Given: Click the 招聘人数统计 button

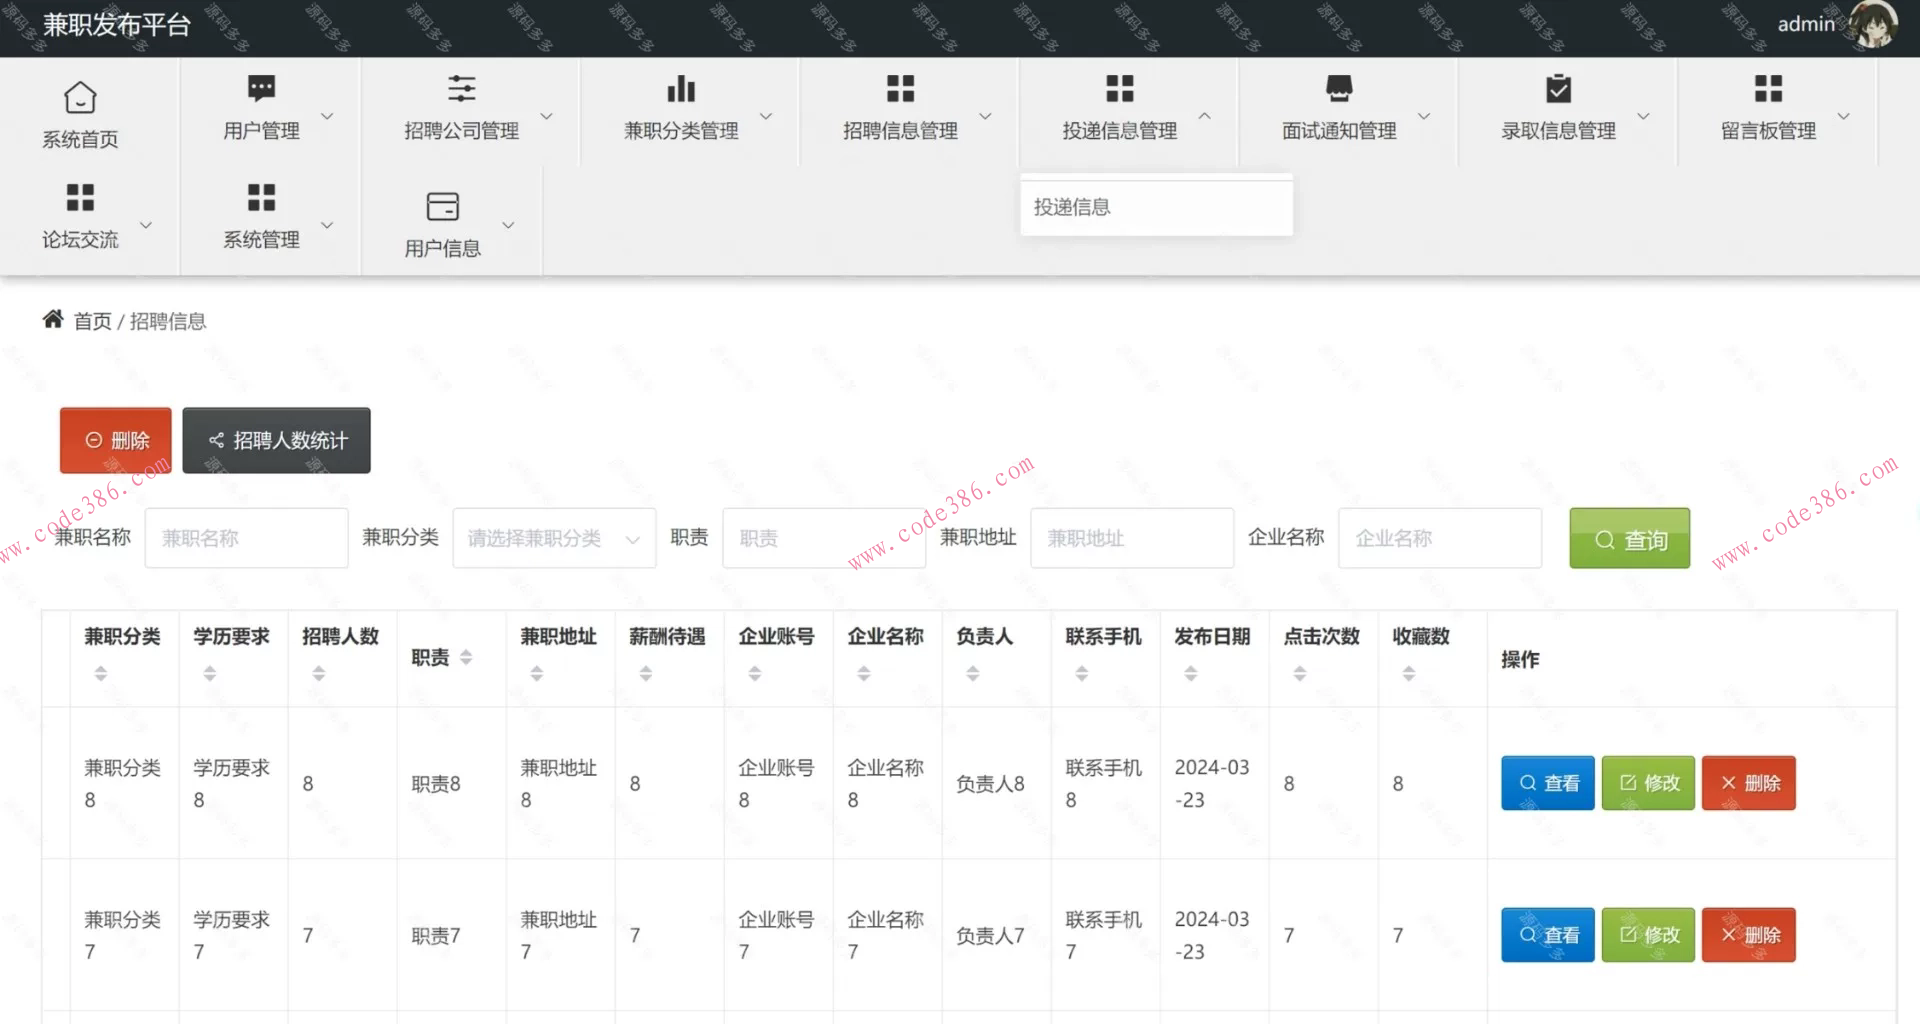Looking at the screenshot, I should (x=276, y=440).
